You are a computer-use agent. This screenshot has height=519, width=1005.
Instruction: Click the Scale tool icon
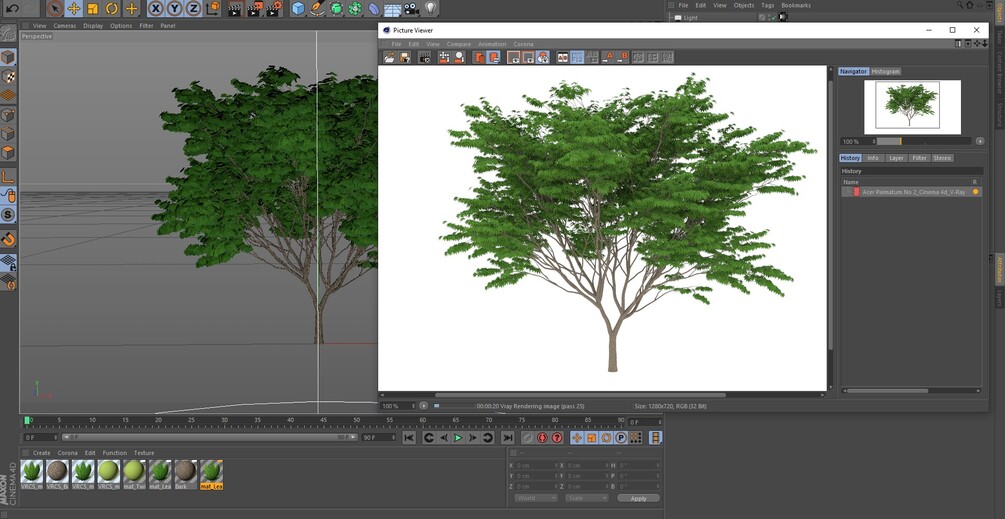(93, 9)
